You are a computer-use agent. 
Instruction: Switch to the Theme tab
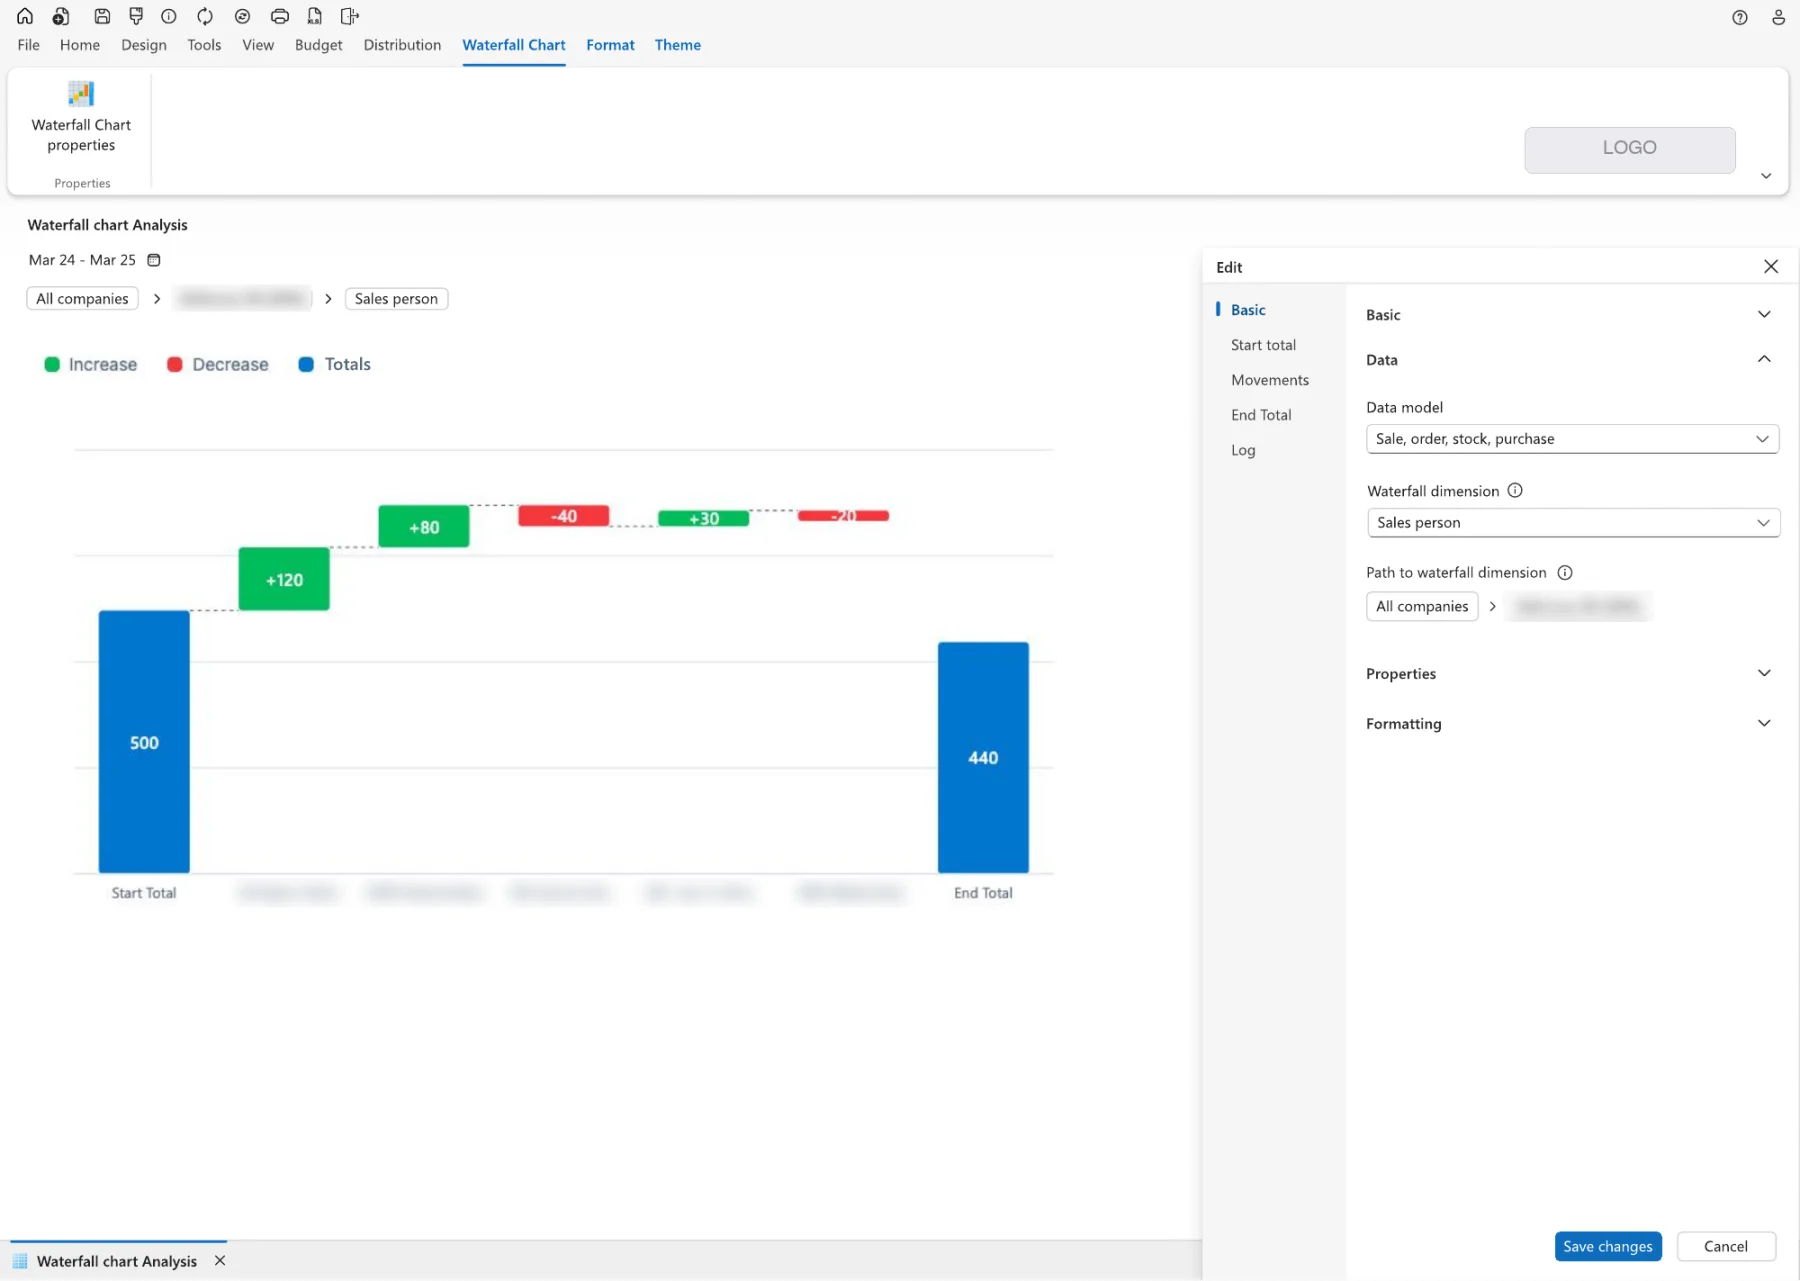678,45
